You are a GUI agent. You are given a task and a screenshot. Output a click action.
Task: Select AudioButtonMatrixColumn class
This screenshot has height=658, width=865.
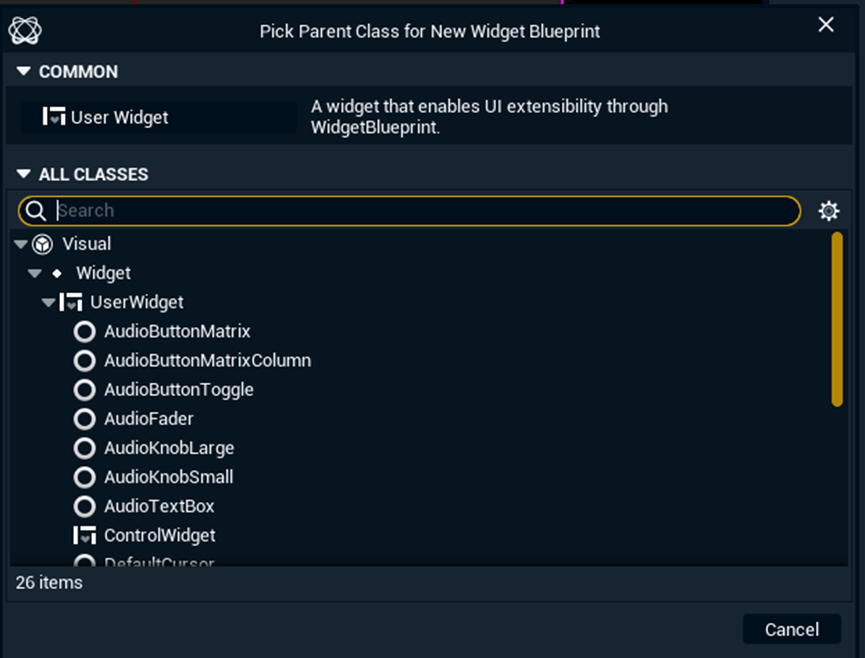click(207, 360)
